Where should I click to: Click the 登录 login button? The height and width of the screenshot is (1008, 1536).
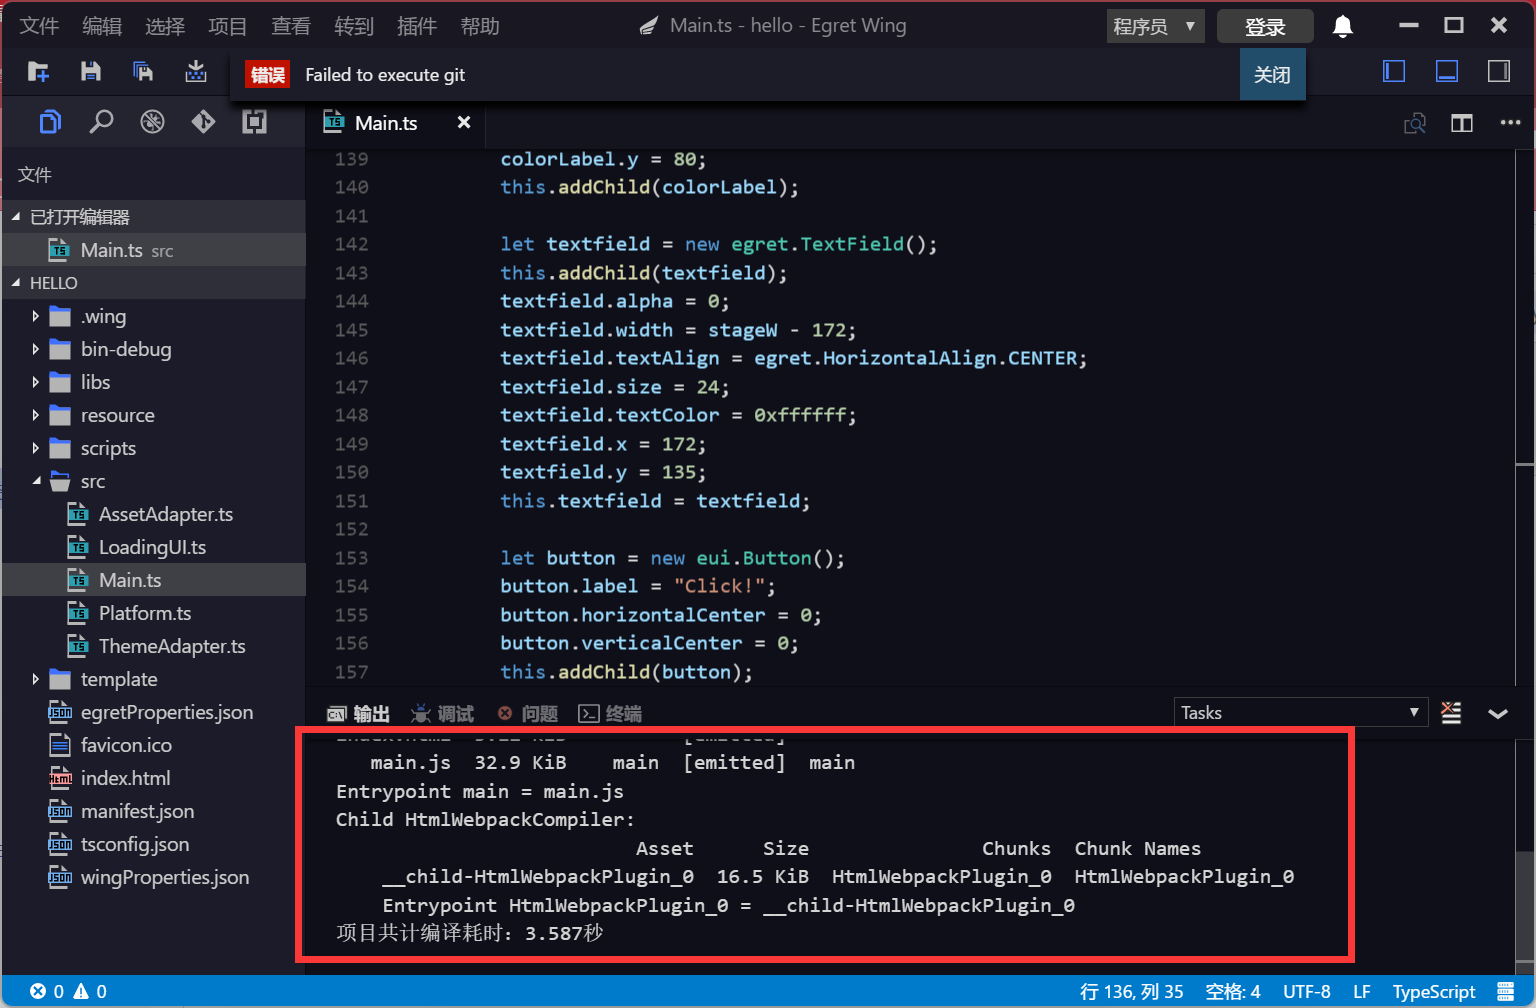pyautogui.click(x=1265, y=27)
